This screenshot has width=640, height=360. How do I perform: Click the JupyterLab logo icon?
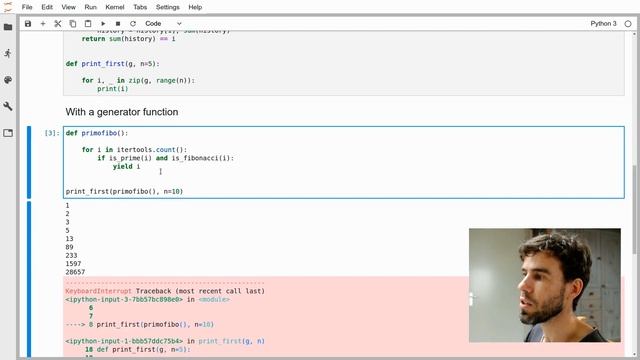8,7
